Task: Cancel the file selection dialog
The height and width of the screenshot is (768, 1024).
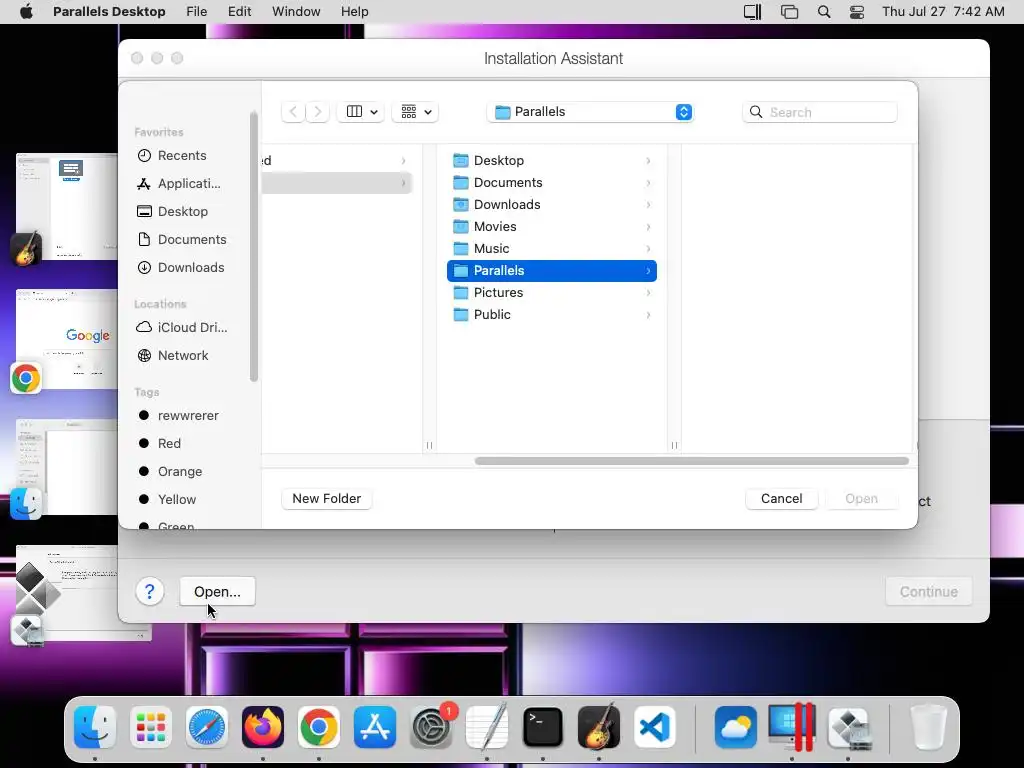Action: (x=781, y=499)
